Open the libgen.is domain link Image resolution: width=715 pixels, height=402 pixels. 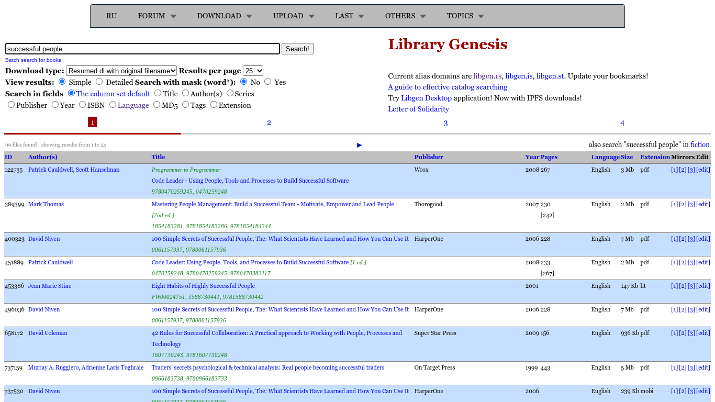pos(518,76)
